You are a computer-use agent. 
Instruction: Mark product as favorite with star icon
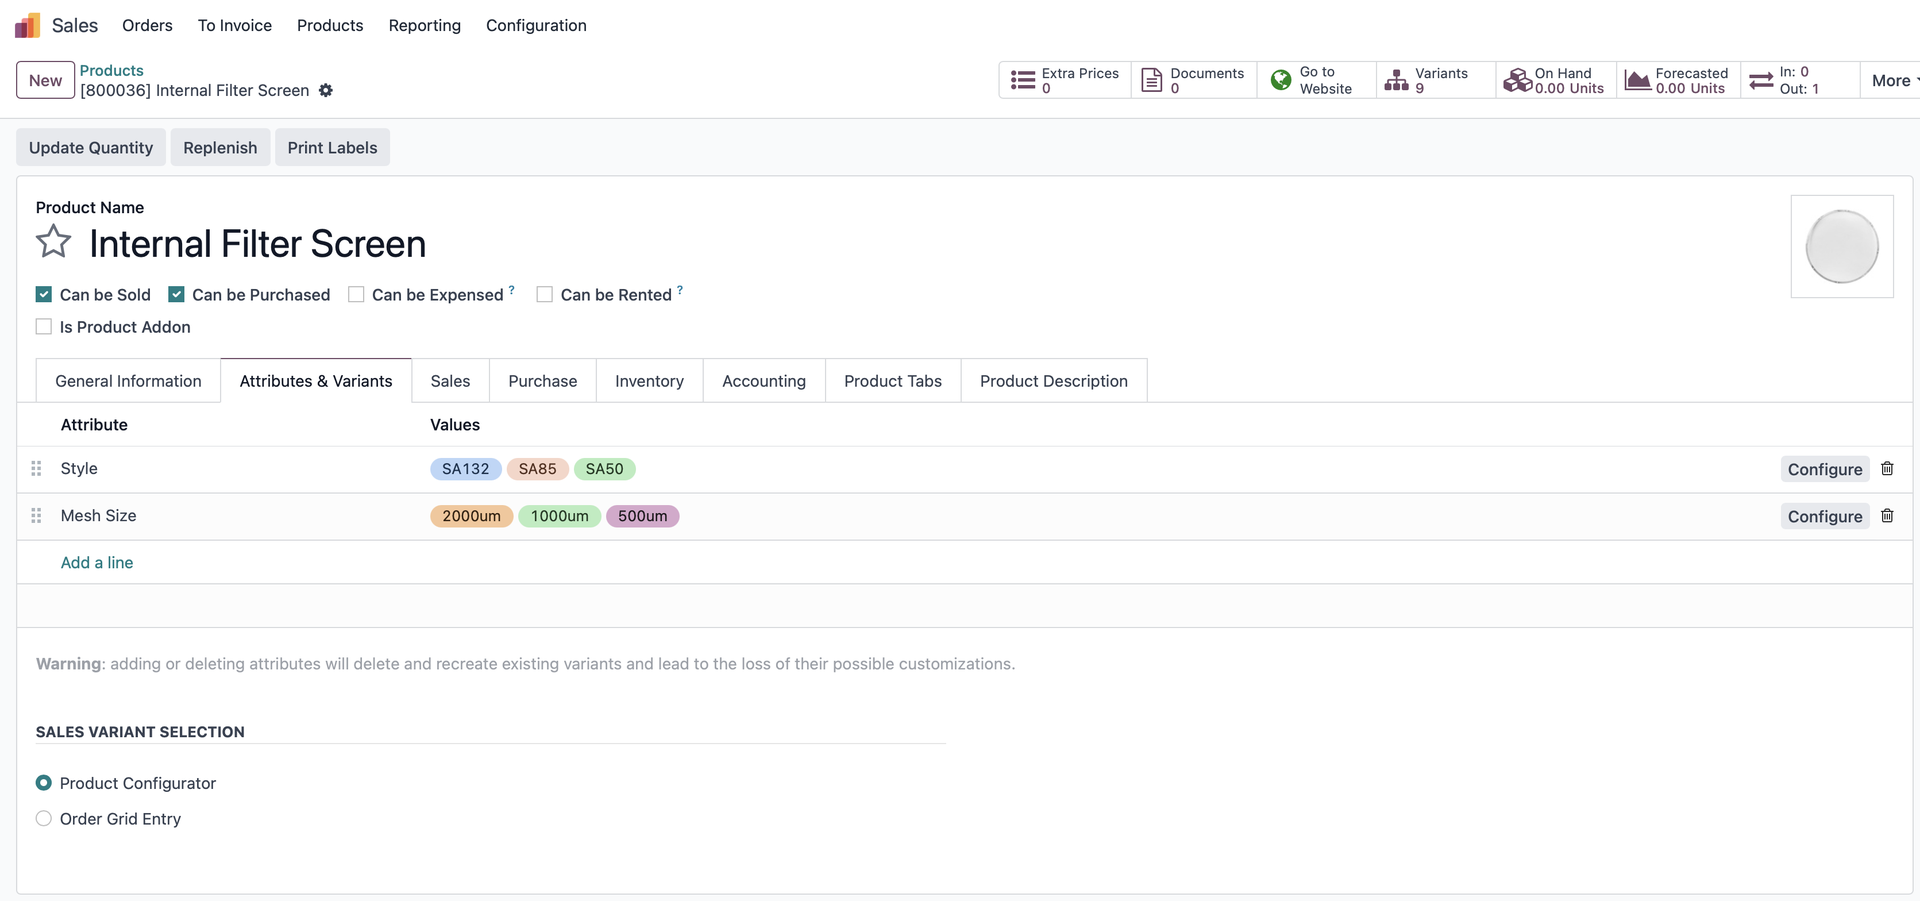(x=54, y=242)
